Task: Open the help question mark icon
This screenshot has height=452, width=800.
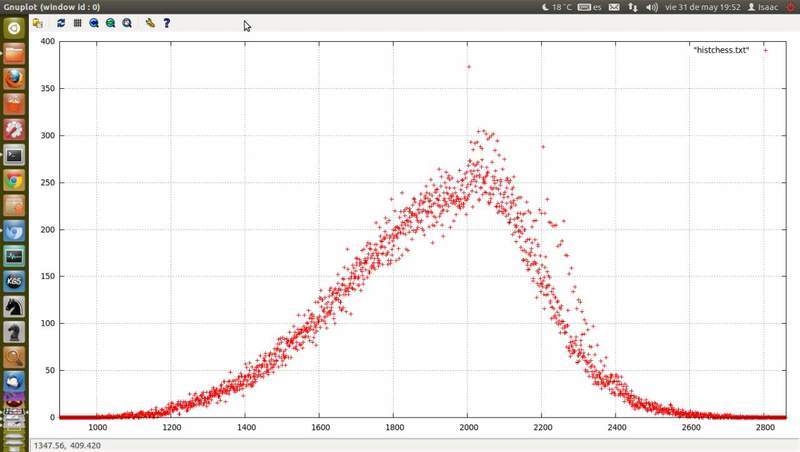Action: (x=167, y=22)
